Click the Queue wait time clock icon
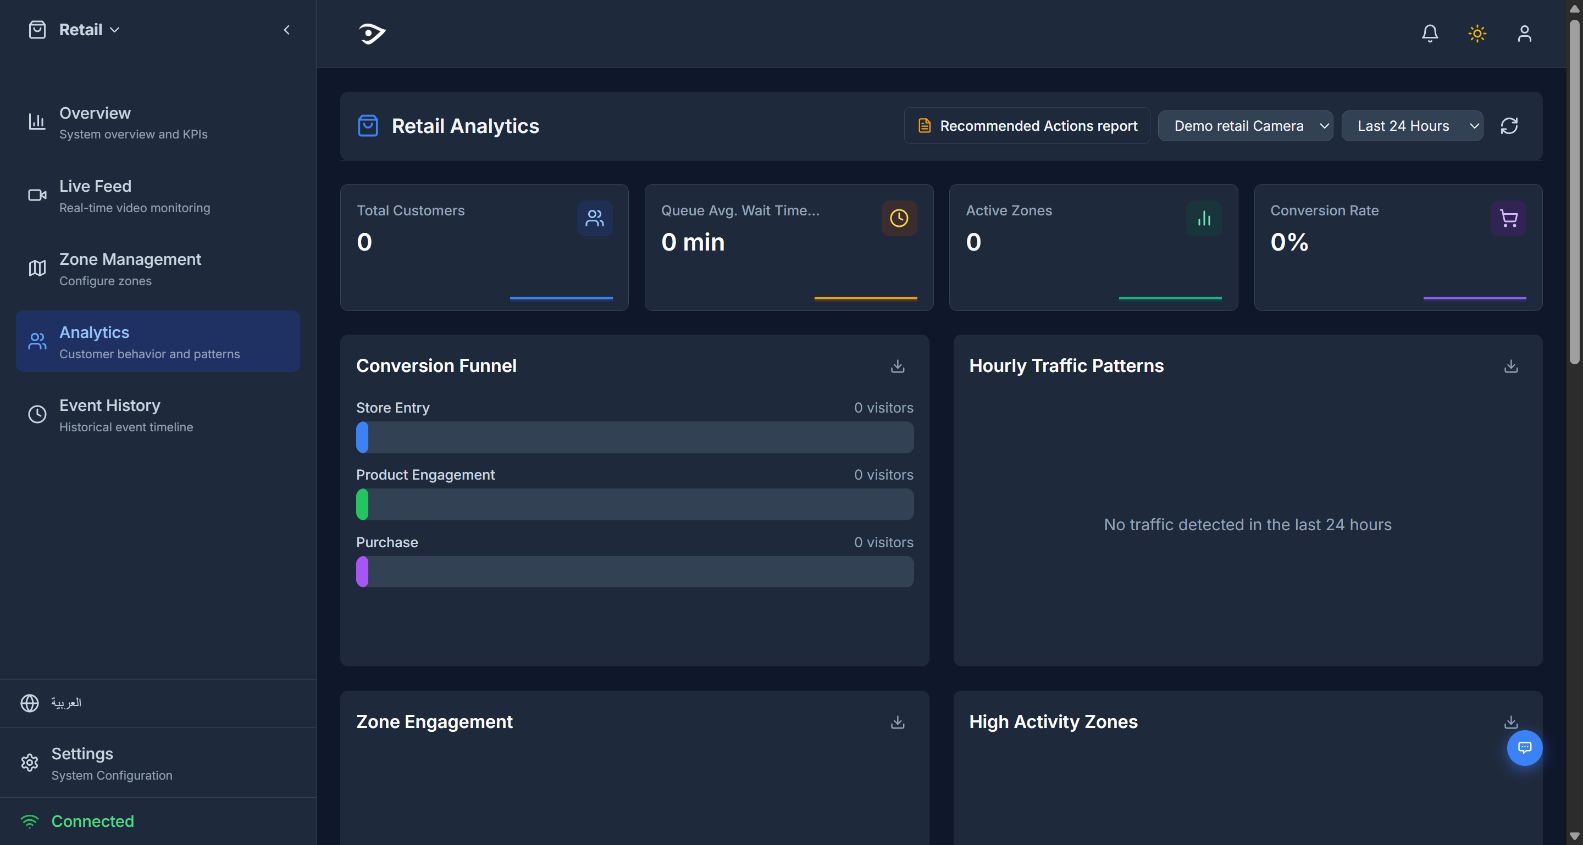 pos(899,218)
